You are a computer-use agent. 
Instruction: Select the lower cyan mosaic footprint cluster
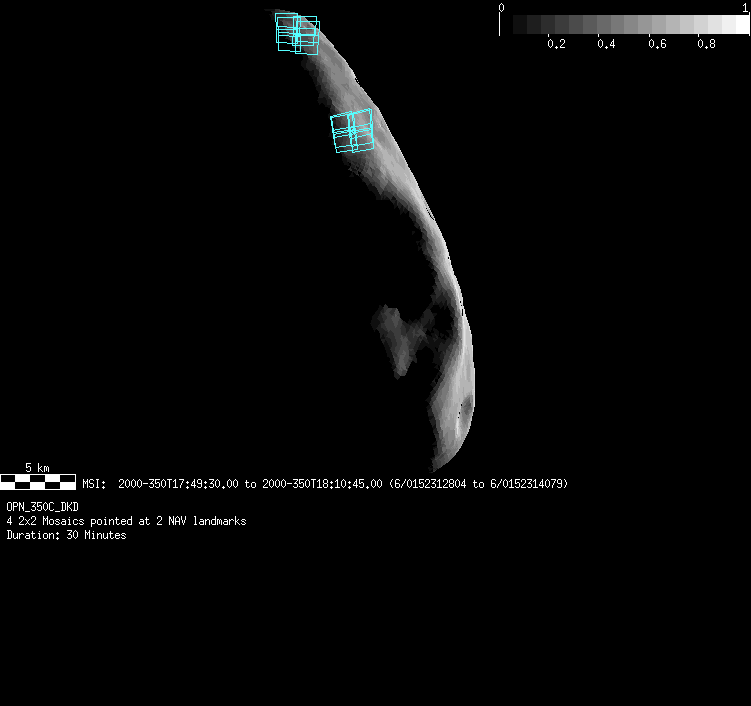pos(351,131)
